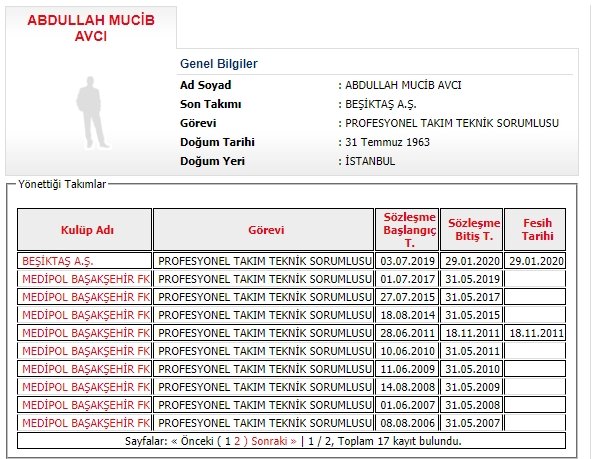Open MEDİPOL BAŞAKŞEHİR FK link starting 11.06.2009
593x459 pixels.
[x=86, y=369]
